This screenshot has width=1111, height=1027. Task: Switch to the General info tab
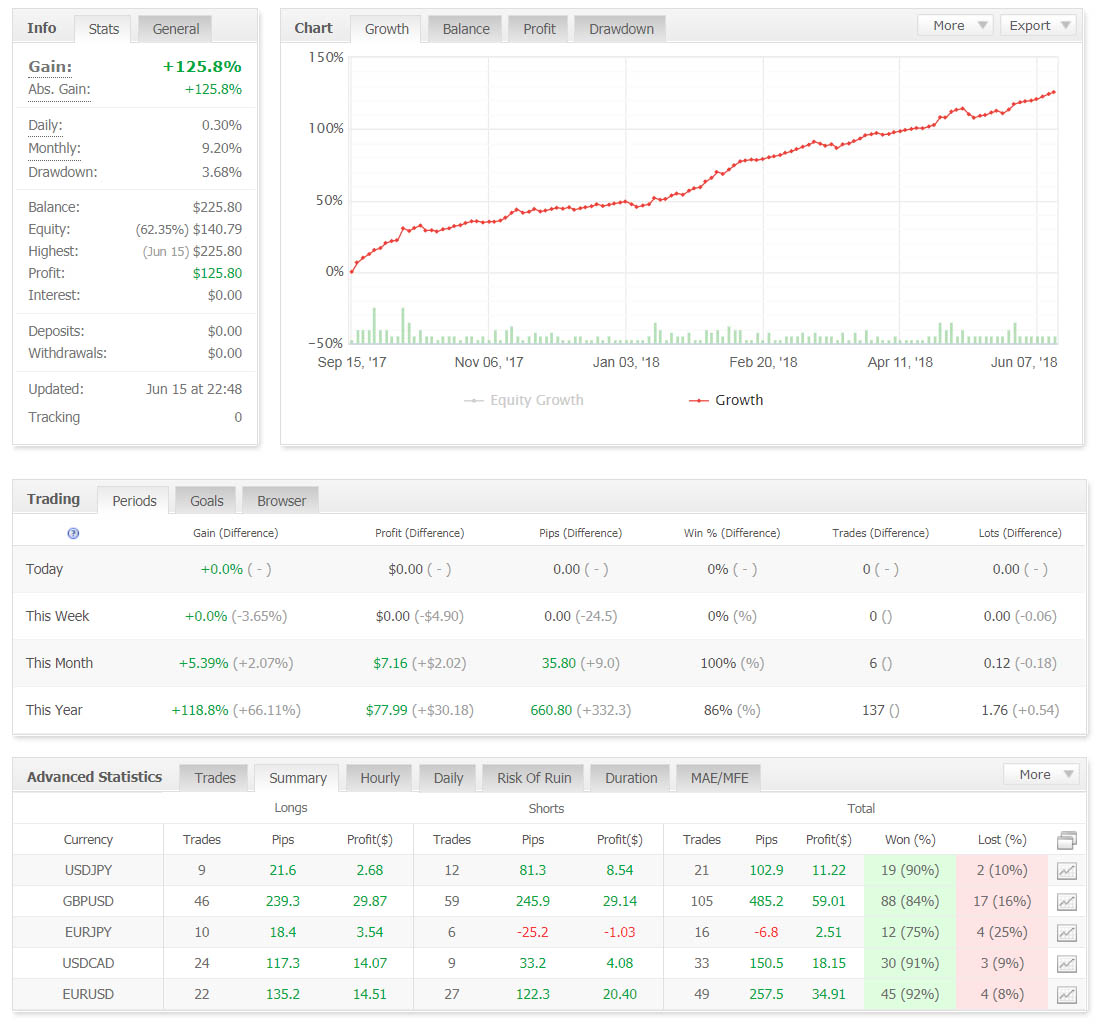coord(176,29)
